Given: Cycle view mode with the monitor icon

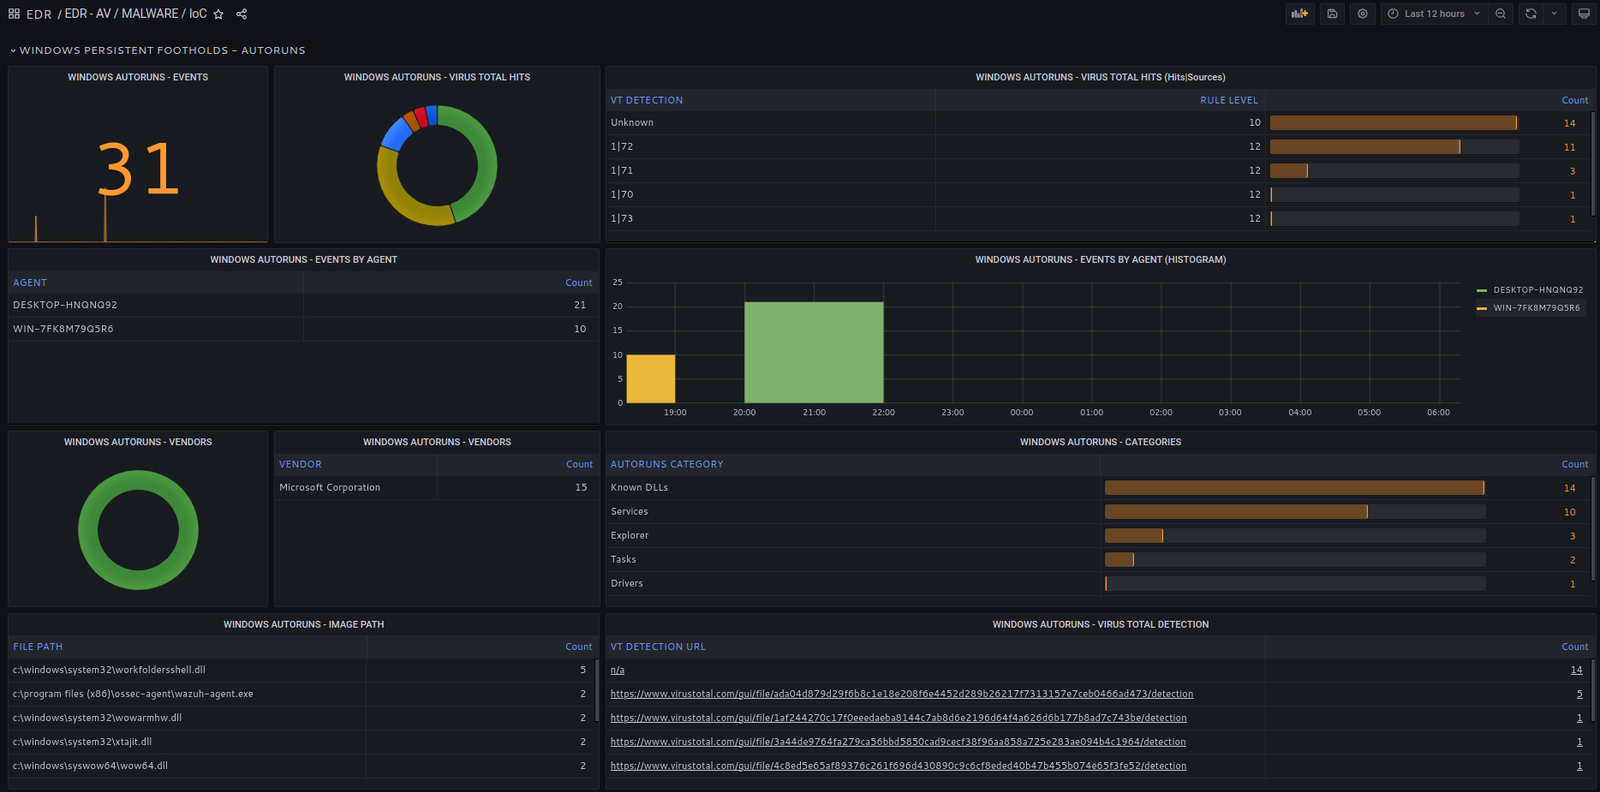Looking at the screenshot, I should click(x=1583, y=14).
